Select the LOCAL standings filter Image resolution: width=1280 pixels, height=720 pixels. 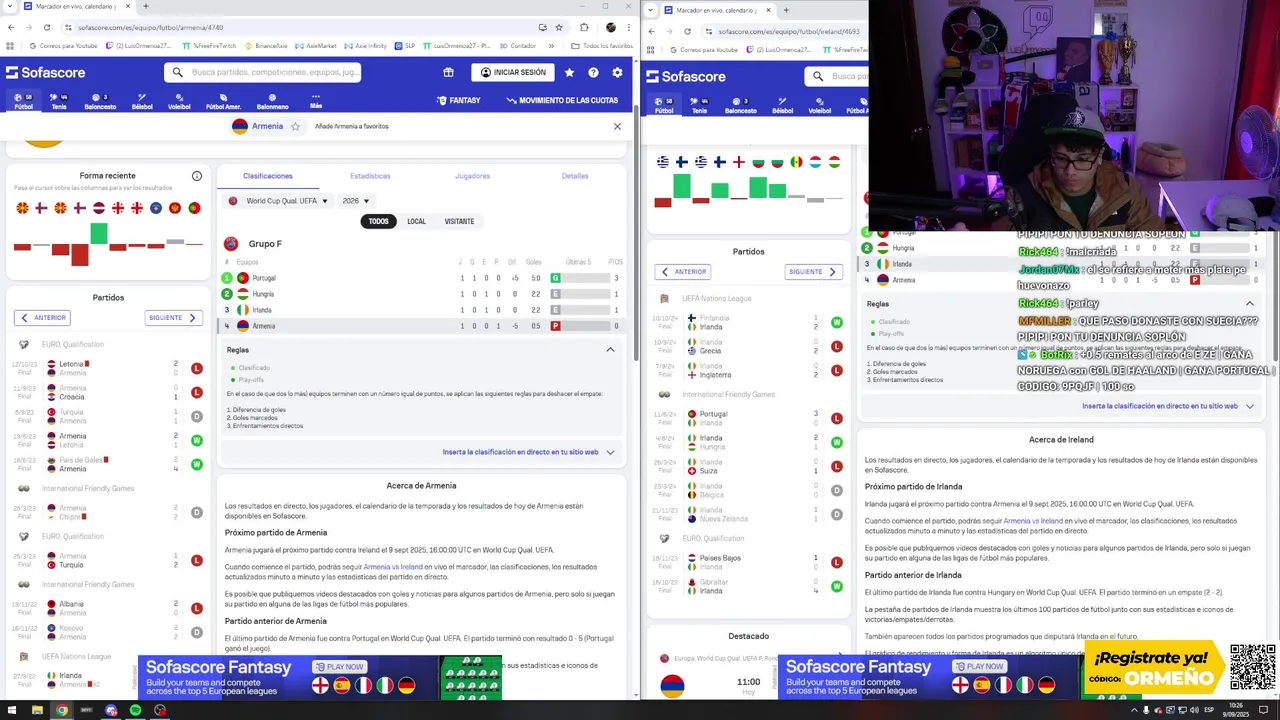pyautogui.click(x=416, y=221)
